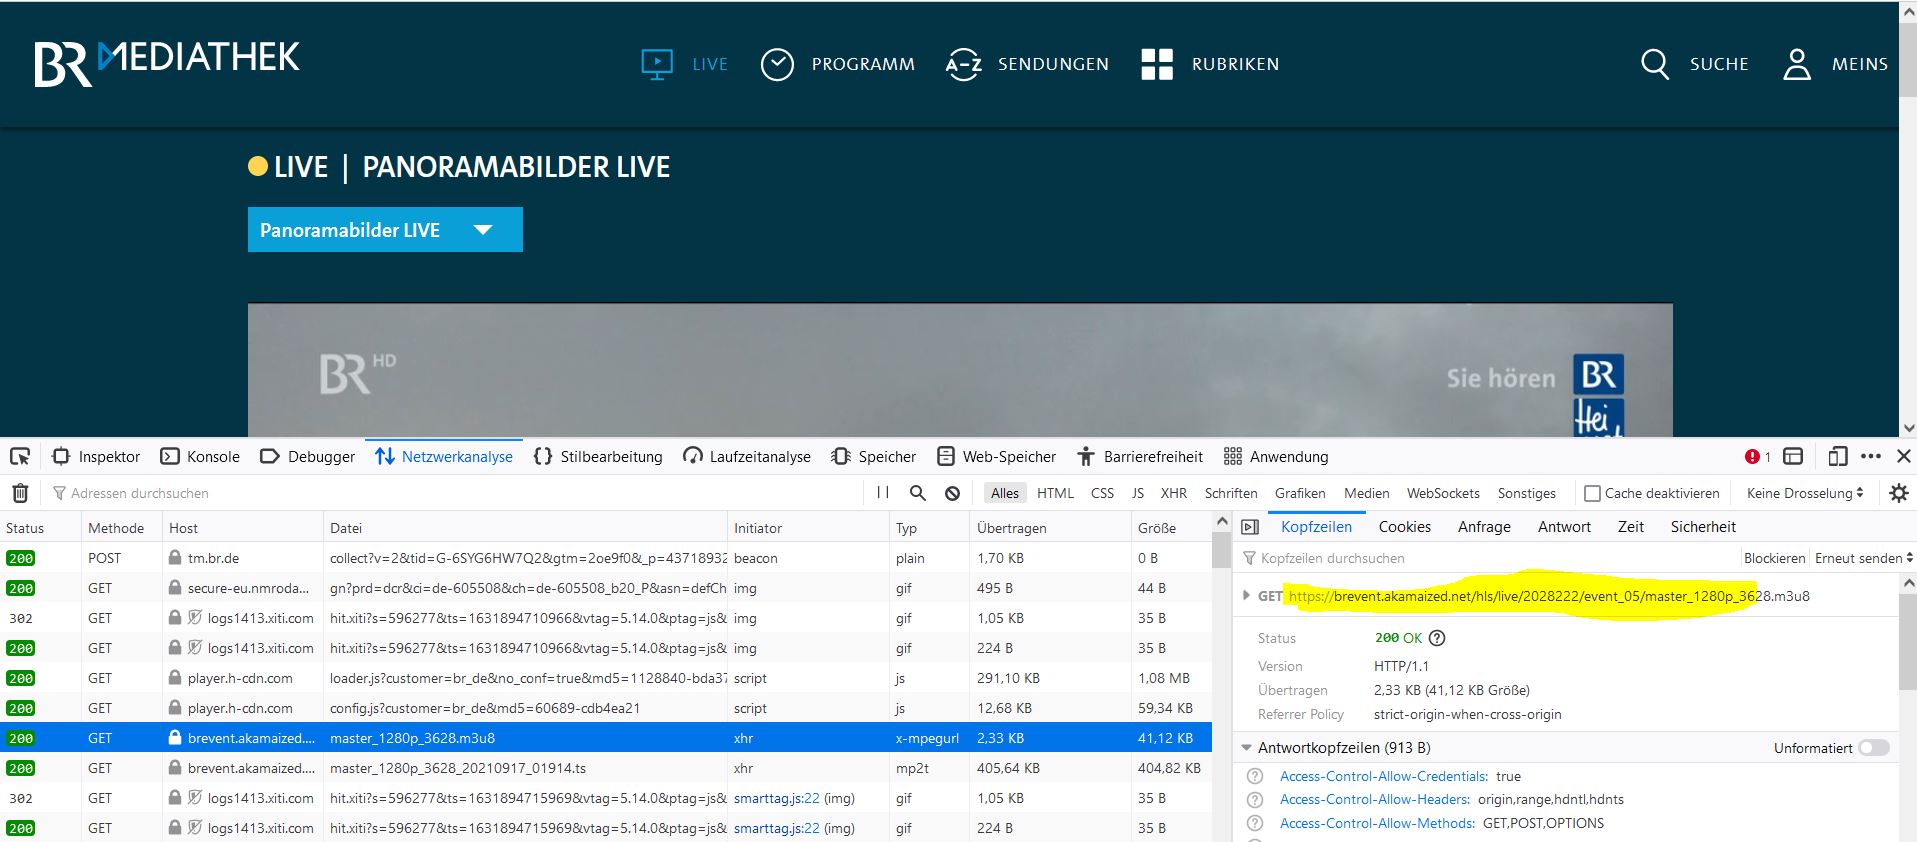
Task: Pause network recording
Action: [882, 493]
